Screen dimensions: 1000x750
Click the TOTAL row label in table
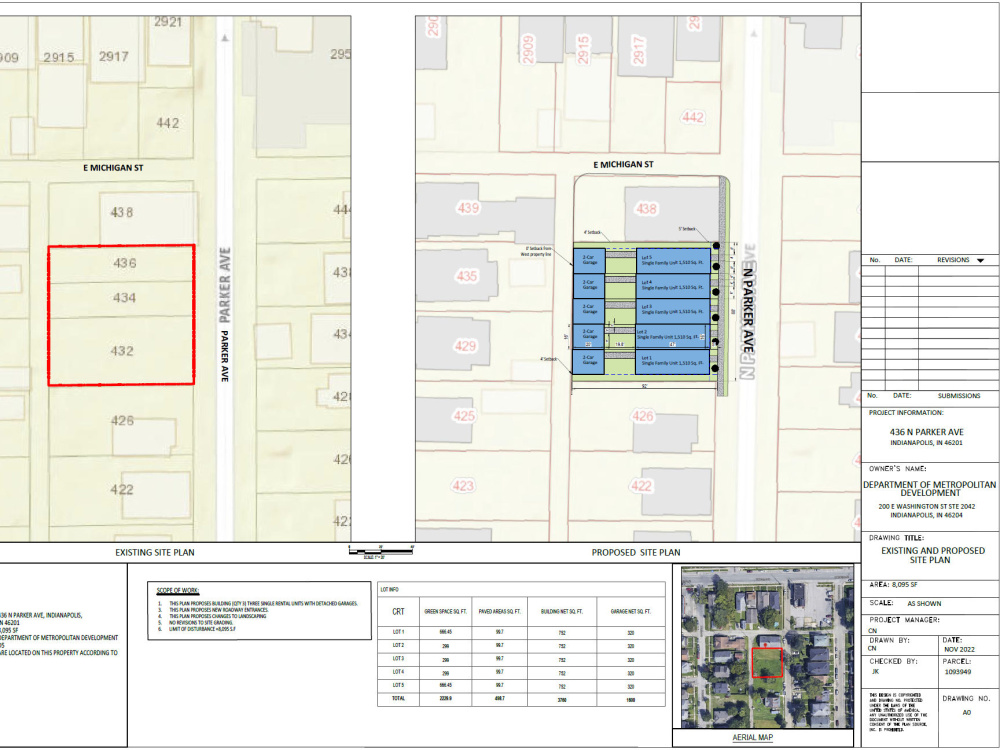[398, 698]
